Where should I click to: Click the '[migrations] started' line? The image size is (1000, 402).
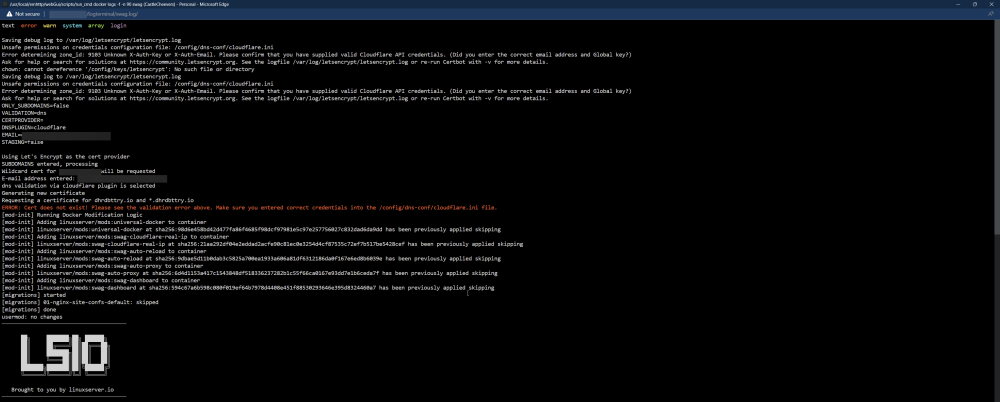tap(33, 295)
